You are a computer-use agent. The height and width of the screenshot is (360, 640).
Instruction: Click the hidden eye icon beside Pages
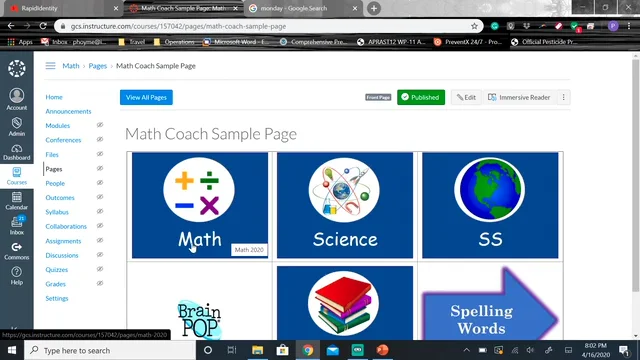coord(100,168)
